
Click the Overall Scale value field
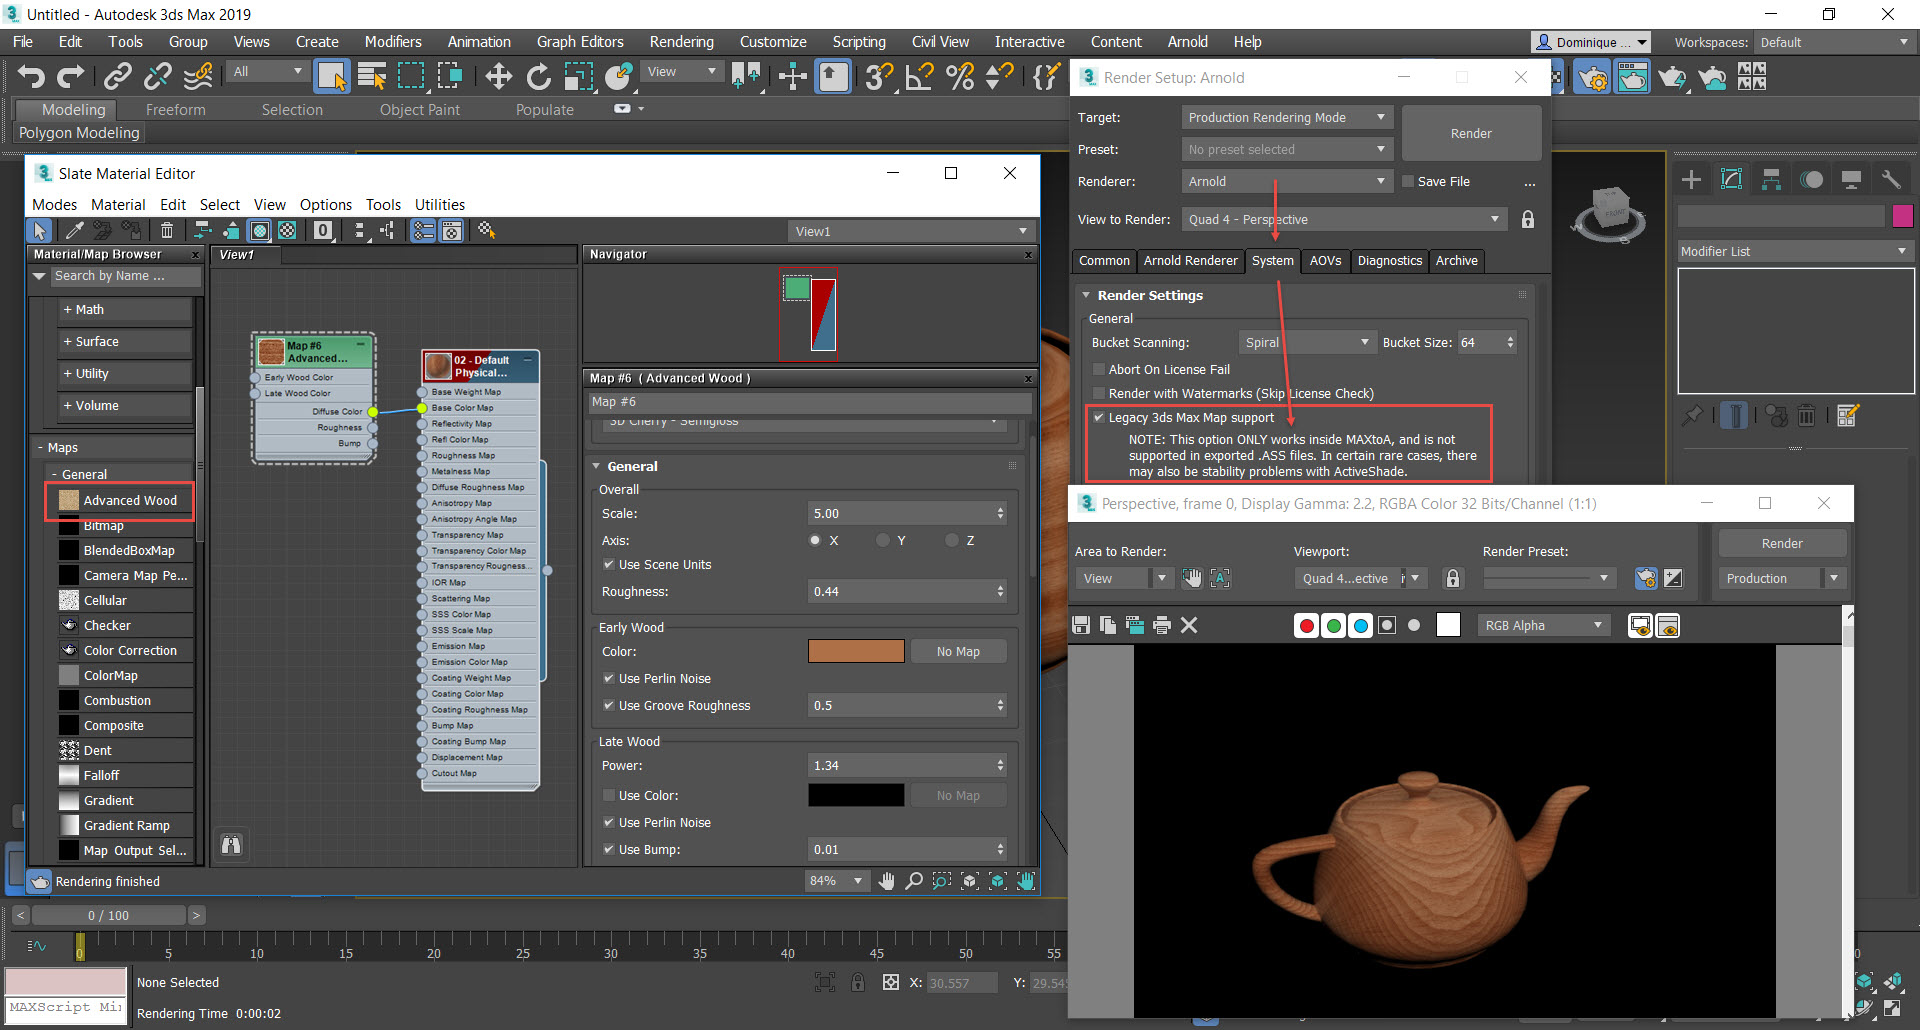[x=900, y=514]
